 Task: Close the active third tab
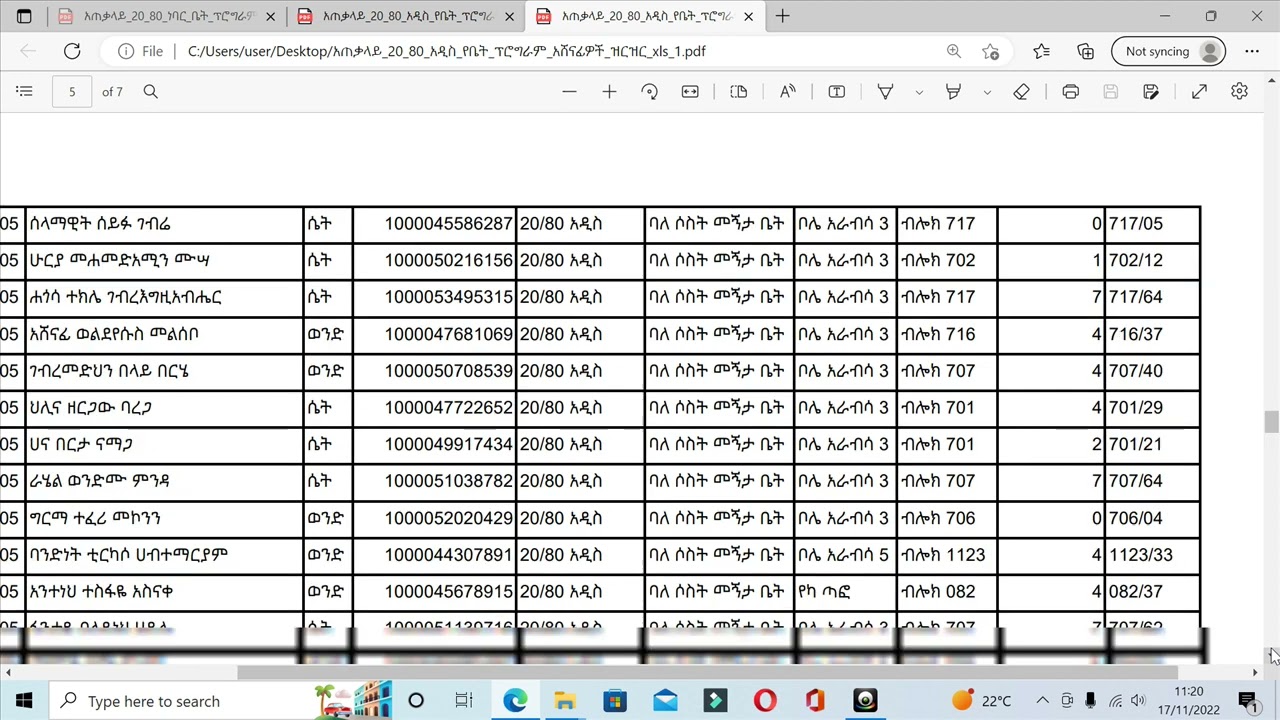748,16
